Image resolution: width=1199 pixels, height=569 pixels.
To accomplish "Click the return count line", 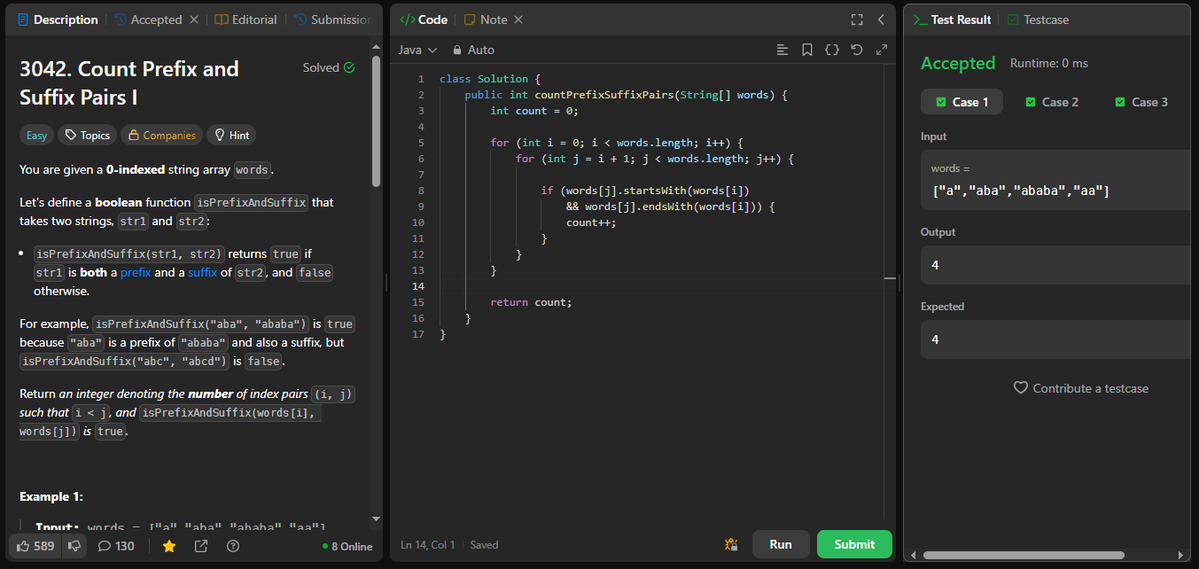I will 531,302.
